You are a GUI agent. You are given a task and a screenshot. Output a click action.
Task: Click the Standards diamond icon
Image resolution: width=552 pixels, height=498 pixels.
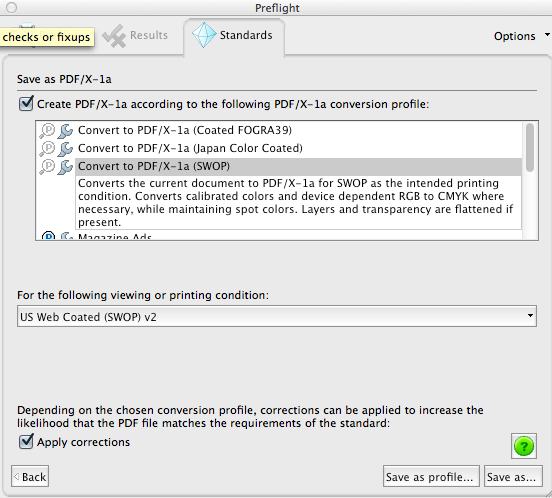click(203, 35)
